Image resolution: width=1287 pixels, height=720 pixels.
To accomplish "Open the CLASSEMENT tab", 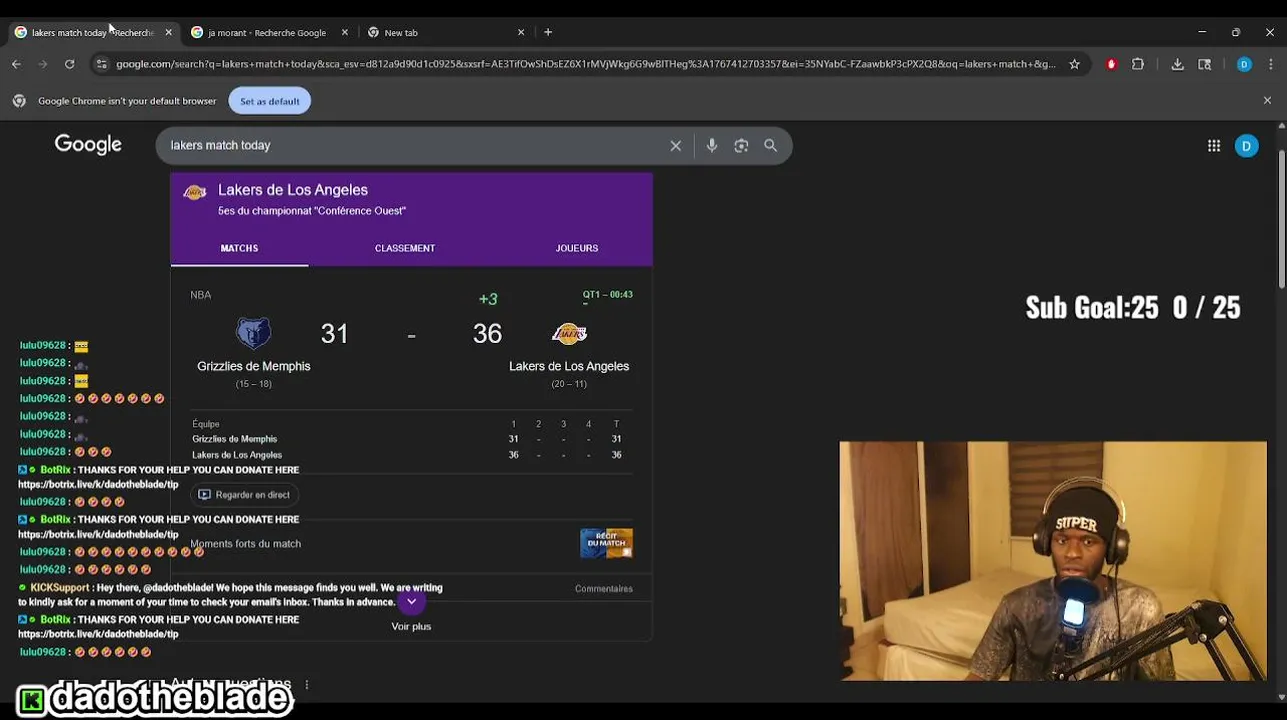I will point(405,248).
